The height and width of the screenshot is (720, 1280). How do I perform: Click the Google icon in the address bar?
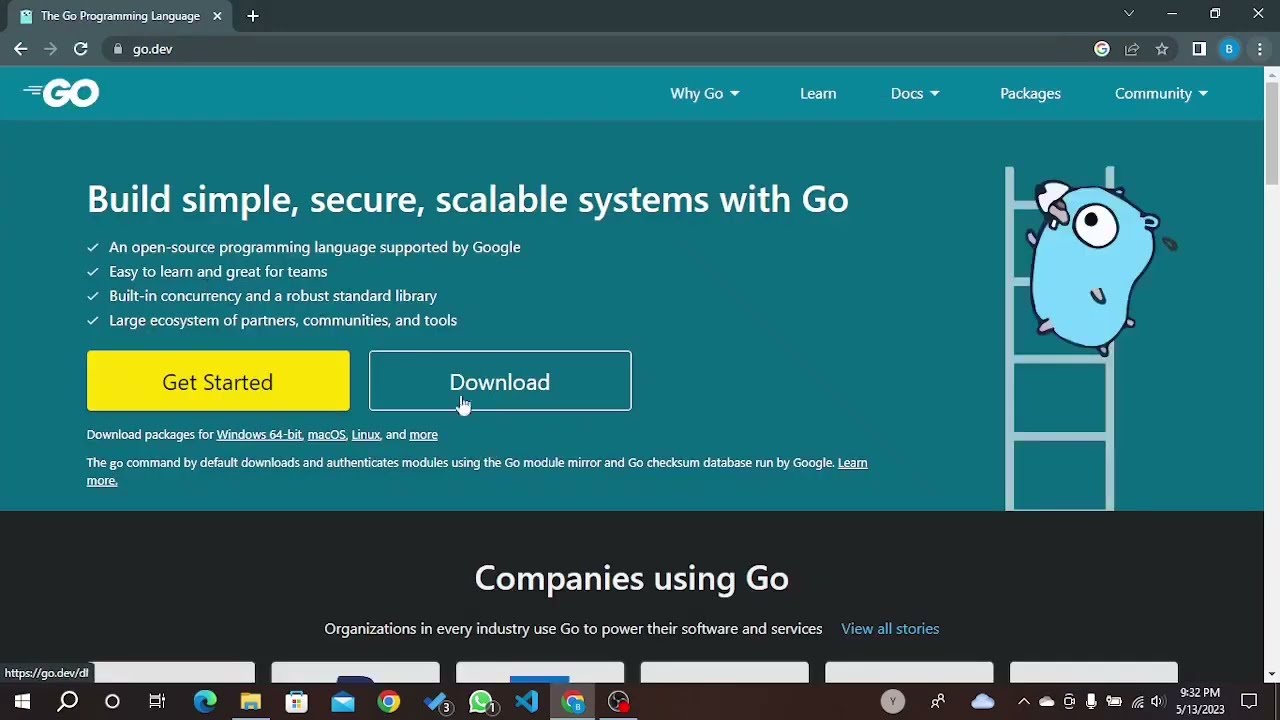[x=1102, y=49]
